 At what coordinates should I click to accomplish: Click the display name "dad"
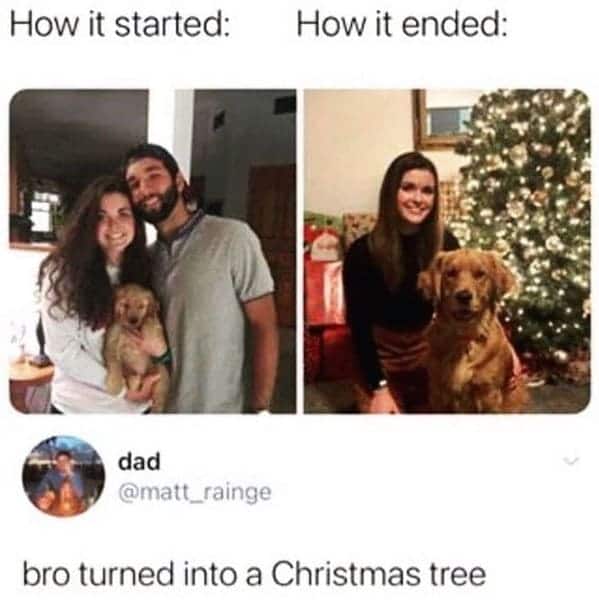(x=139, y=462)
